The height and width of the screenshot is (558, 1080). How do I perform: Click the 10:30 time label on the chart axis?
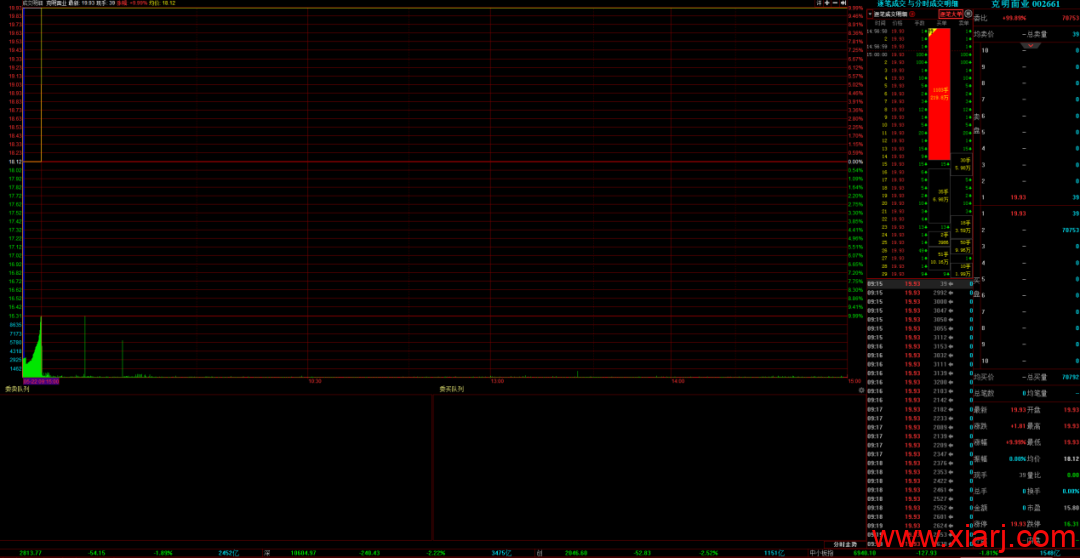pos(315,381)
